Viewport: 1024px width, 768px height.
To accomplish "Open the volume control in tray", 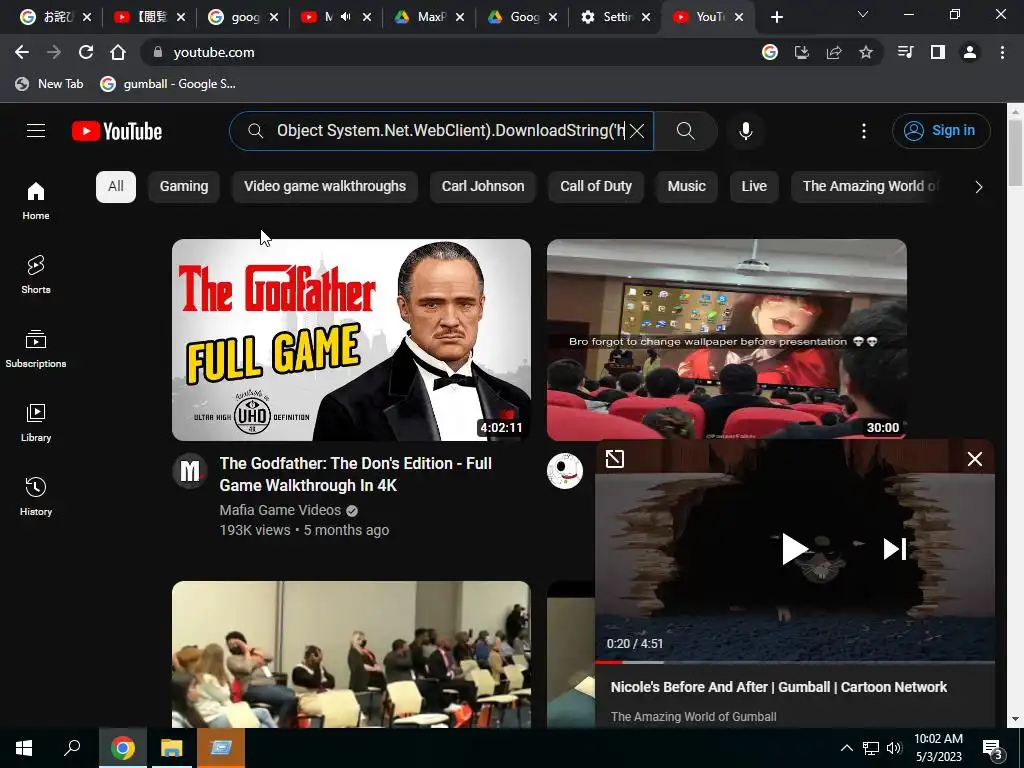I will point(894,748).
